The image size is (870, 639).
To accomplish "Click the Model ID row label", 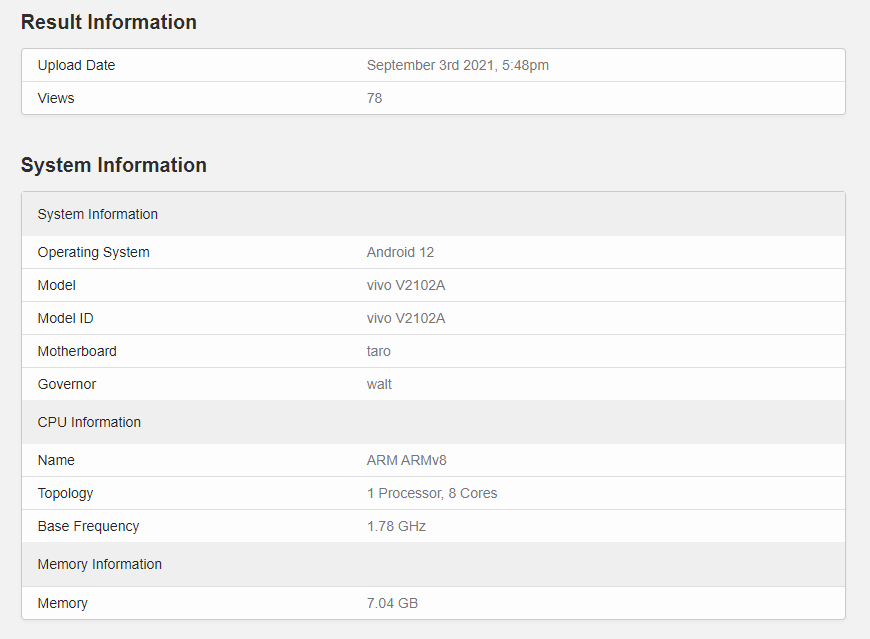I will point(65,318).
